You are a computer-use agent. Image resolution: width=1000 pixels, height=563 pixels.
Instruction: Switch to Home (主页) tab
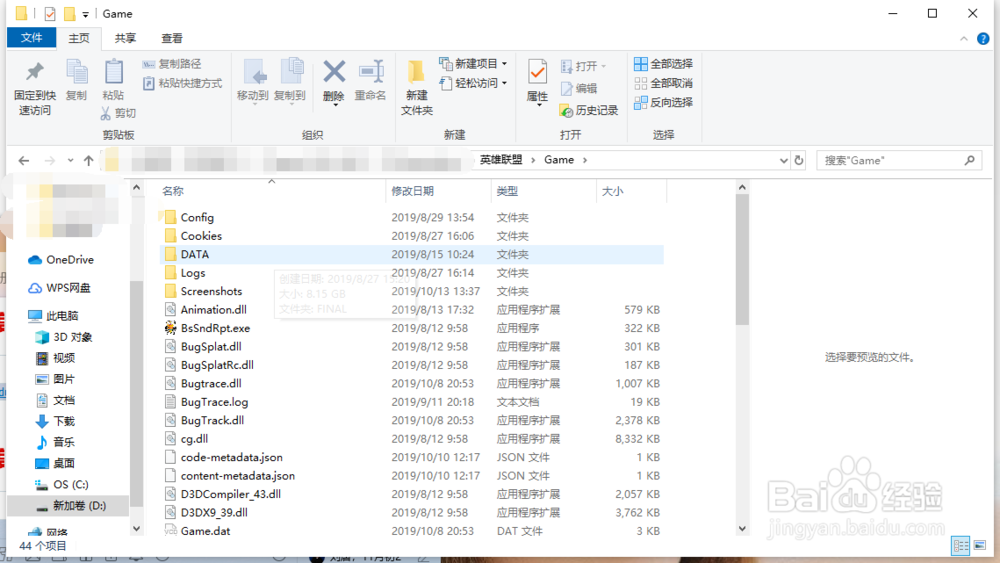pyautogui.click(x=79, y=38)
